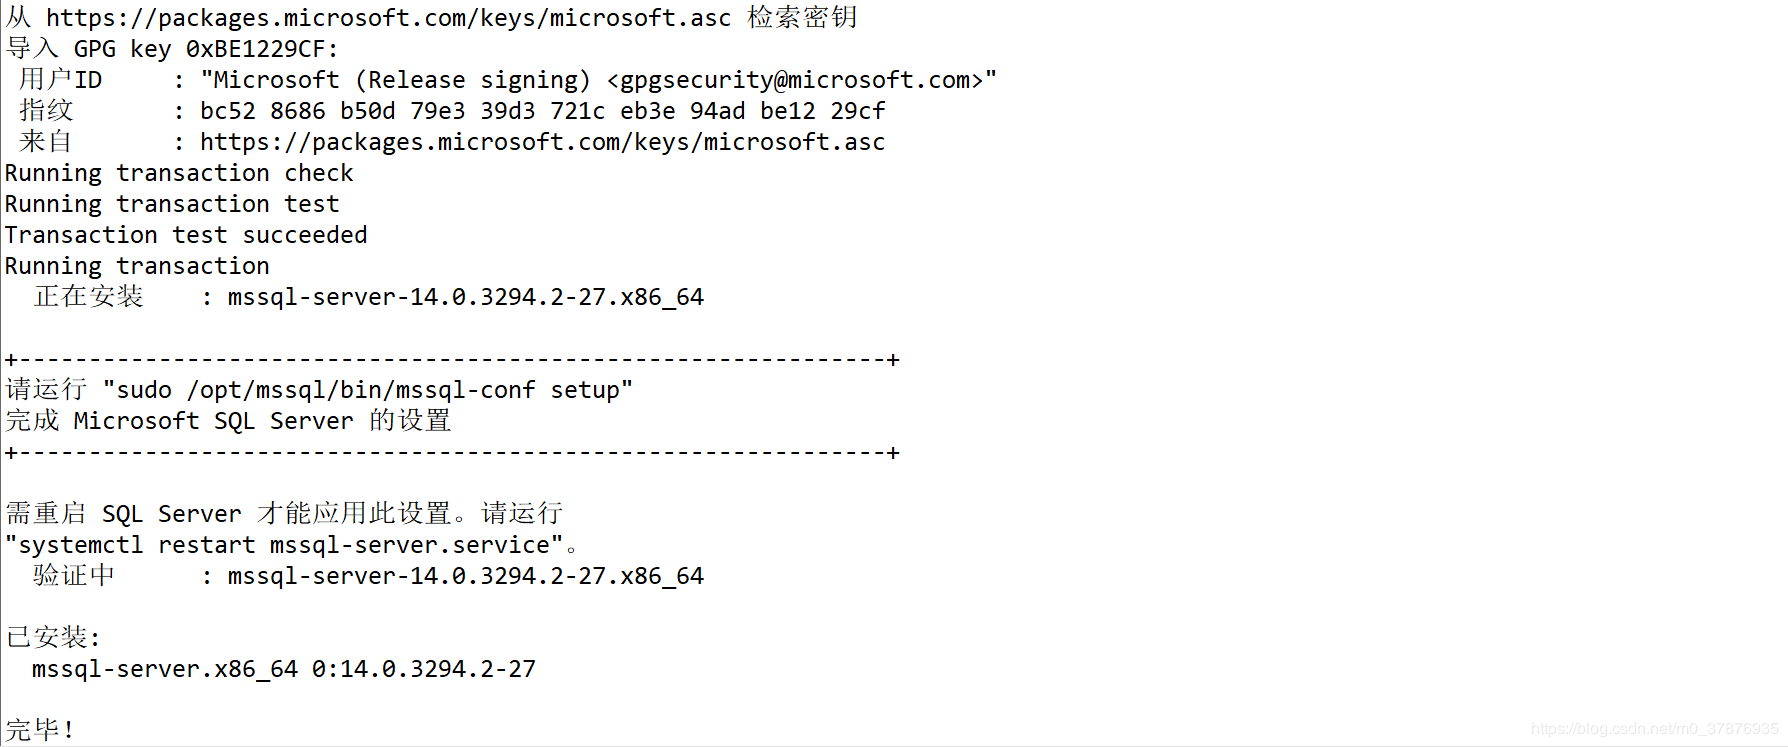Click the "Transaction test succeeded" line
The width and height of the screenshot is (1788, 747).
[186, 235]
